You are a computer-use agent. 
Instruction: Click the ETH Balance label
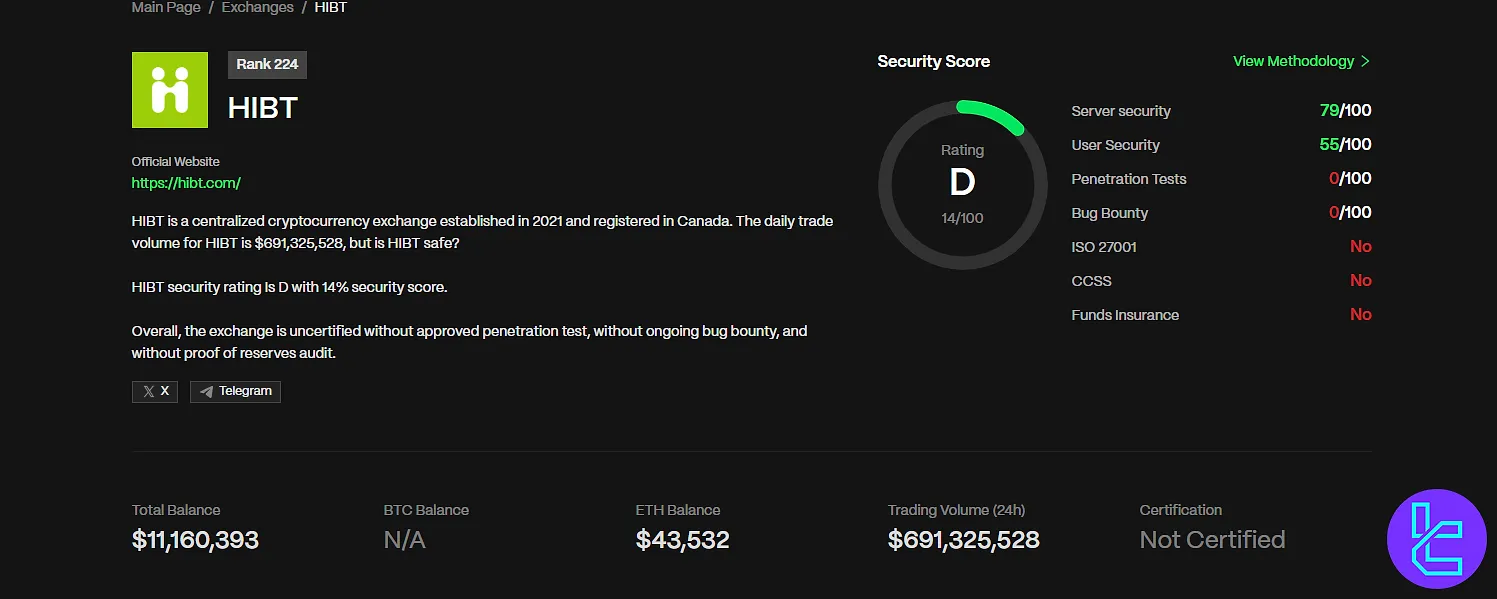coord(678,510)
